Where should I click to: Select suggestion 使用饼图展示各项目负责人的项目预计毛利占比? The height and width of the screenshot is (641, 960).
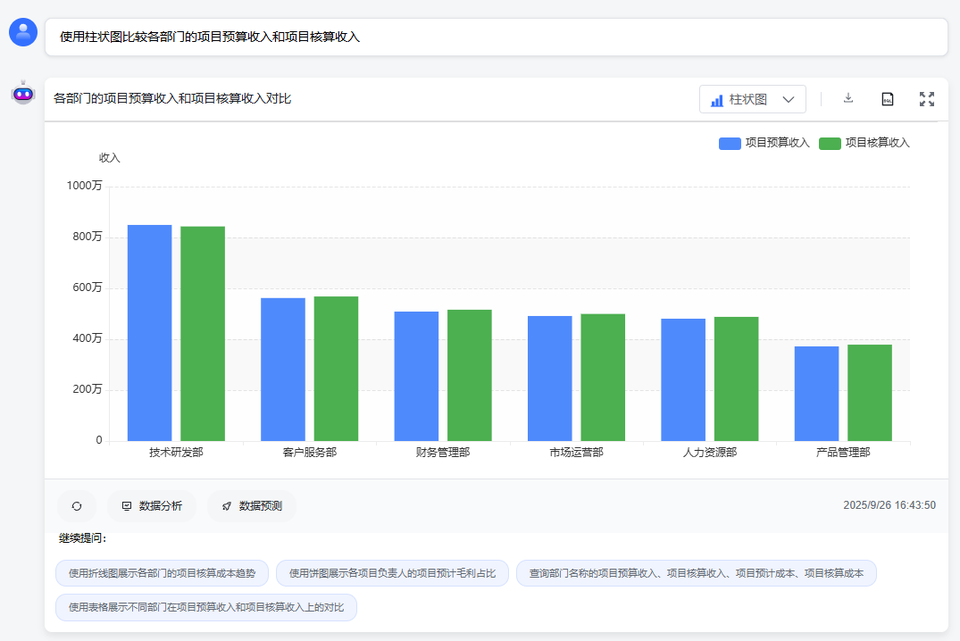(392, 574)
